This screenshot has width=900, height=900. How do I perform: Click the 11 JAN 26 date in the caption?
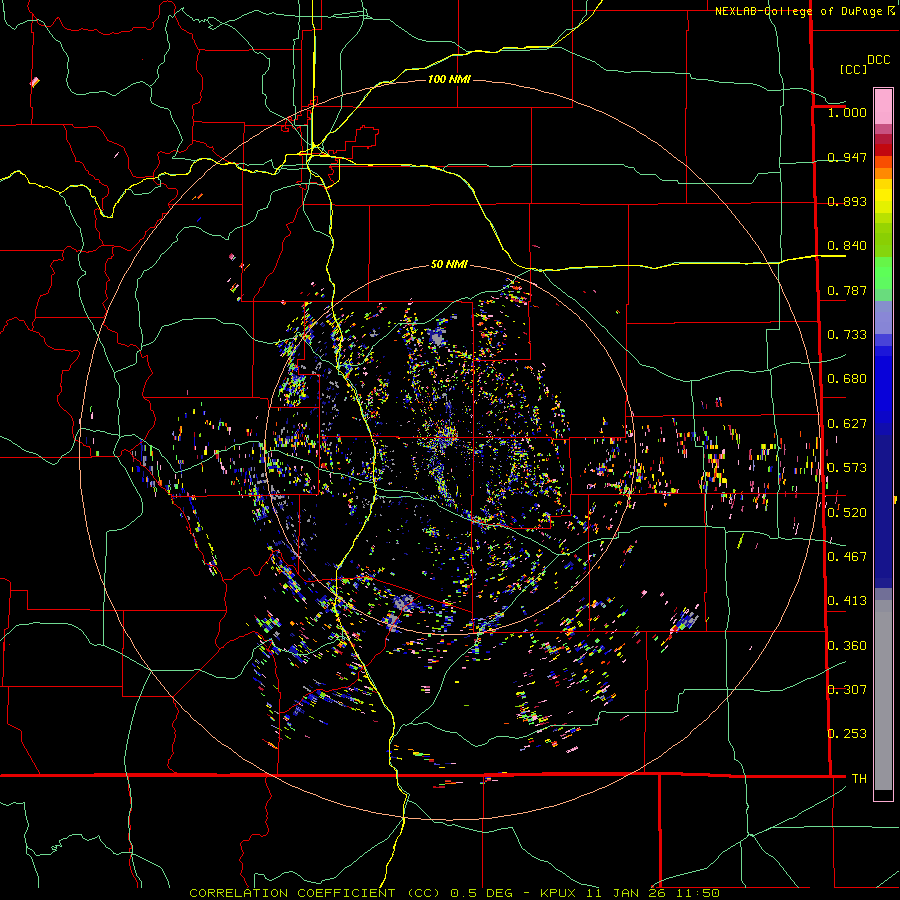(625, 893)
